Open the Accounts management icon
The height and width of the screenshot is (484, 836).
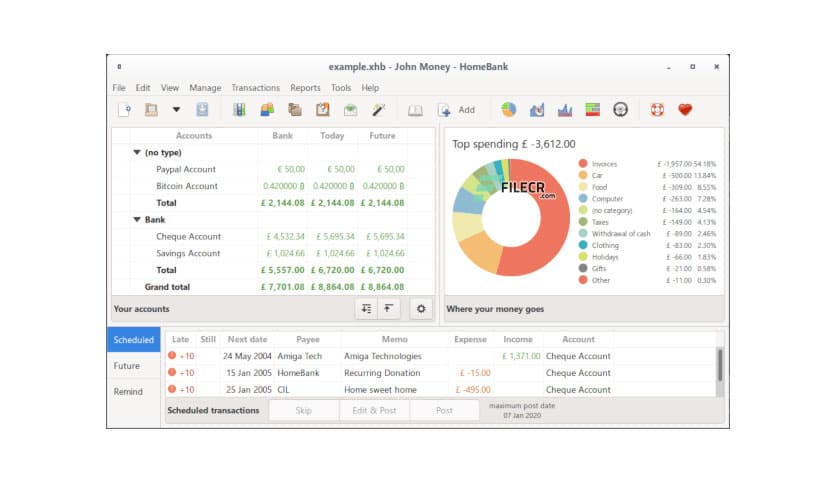pos(239,110)
